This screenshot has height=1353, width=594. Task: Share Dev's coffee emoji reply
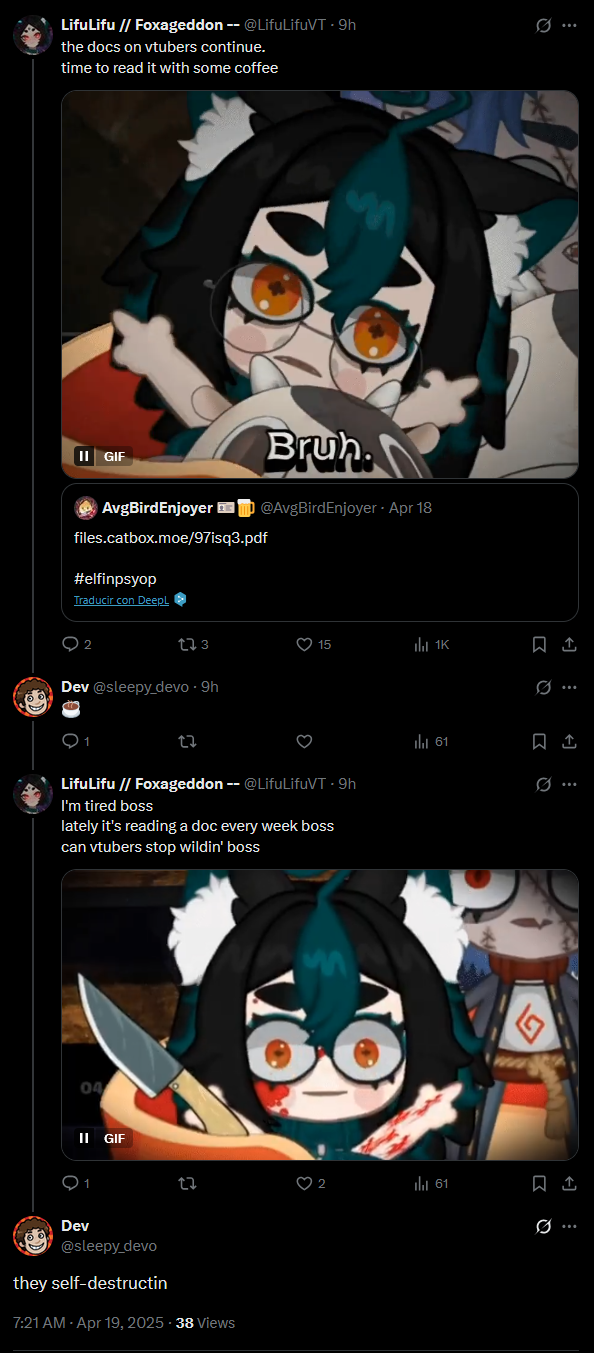569,741
